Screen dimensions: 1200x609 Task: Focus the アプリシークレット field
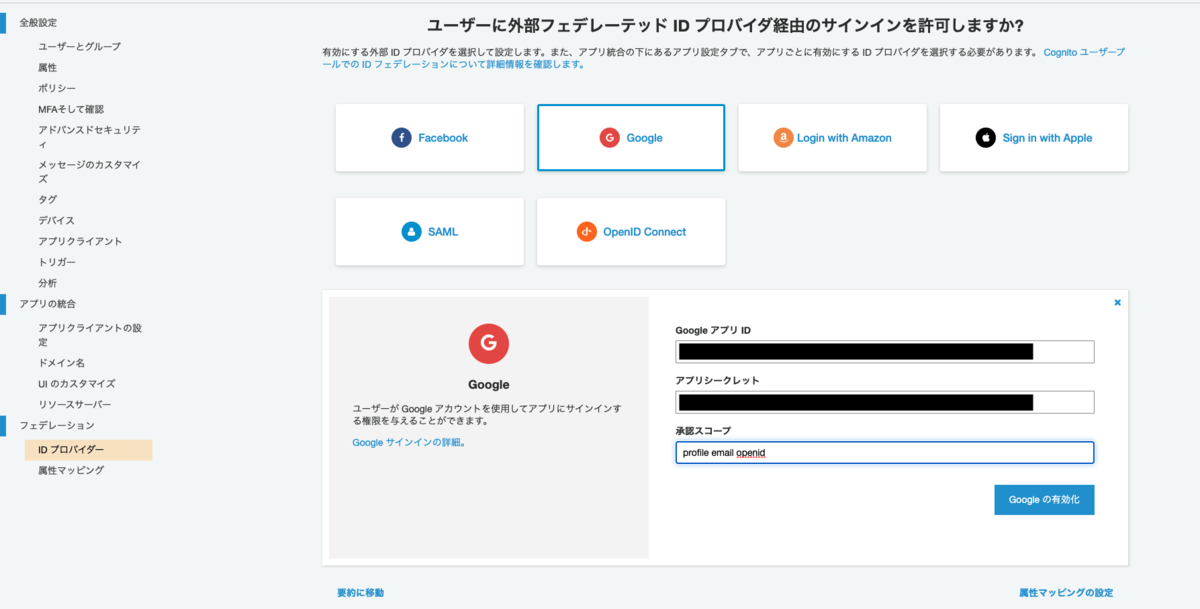885,402
